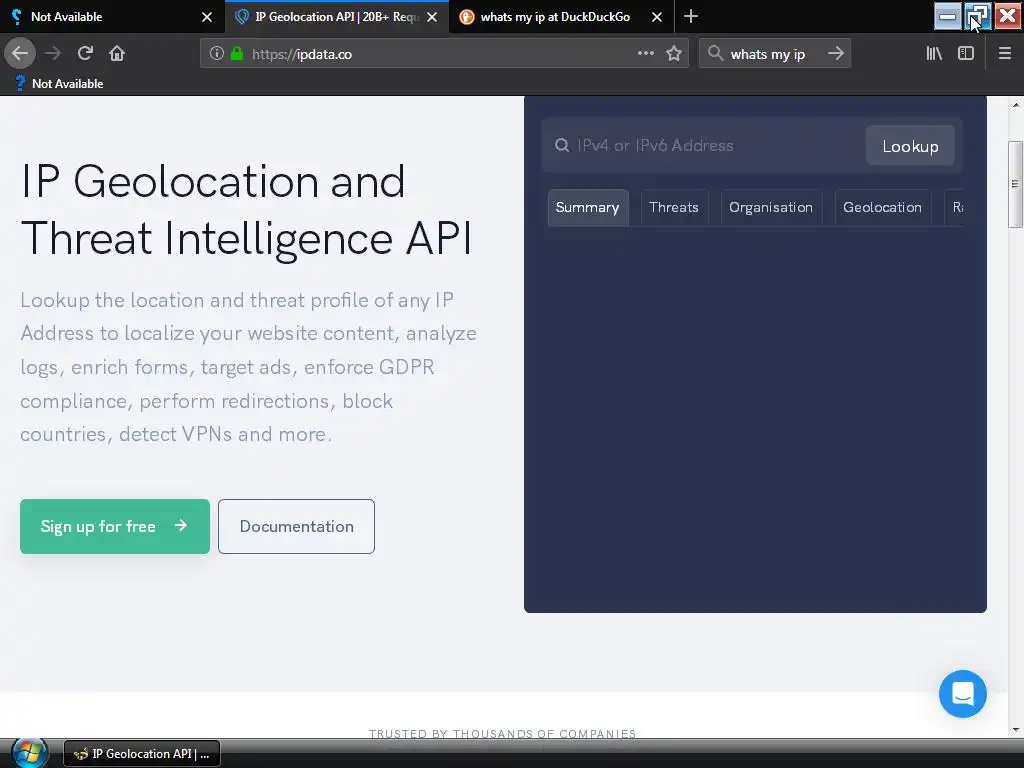This screenshot has height=768, width=1024.
Task: Close the DuckDuckGo tab
Action: pyautogui.click(x=657, y=17)
